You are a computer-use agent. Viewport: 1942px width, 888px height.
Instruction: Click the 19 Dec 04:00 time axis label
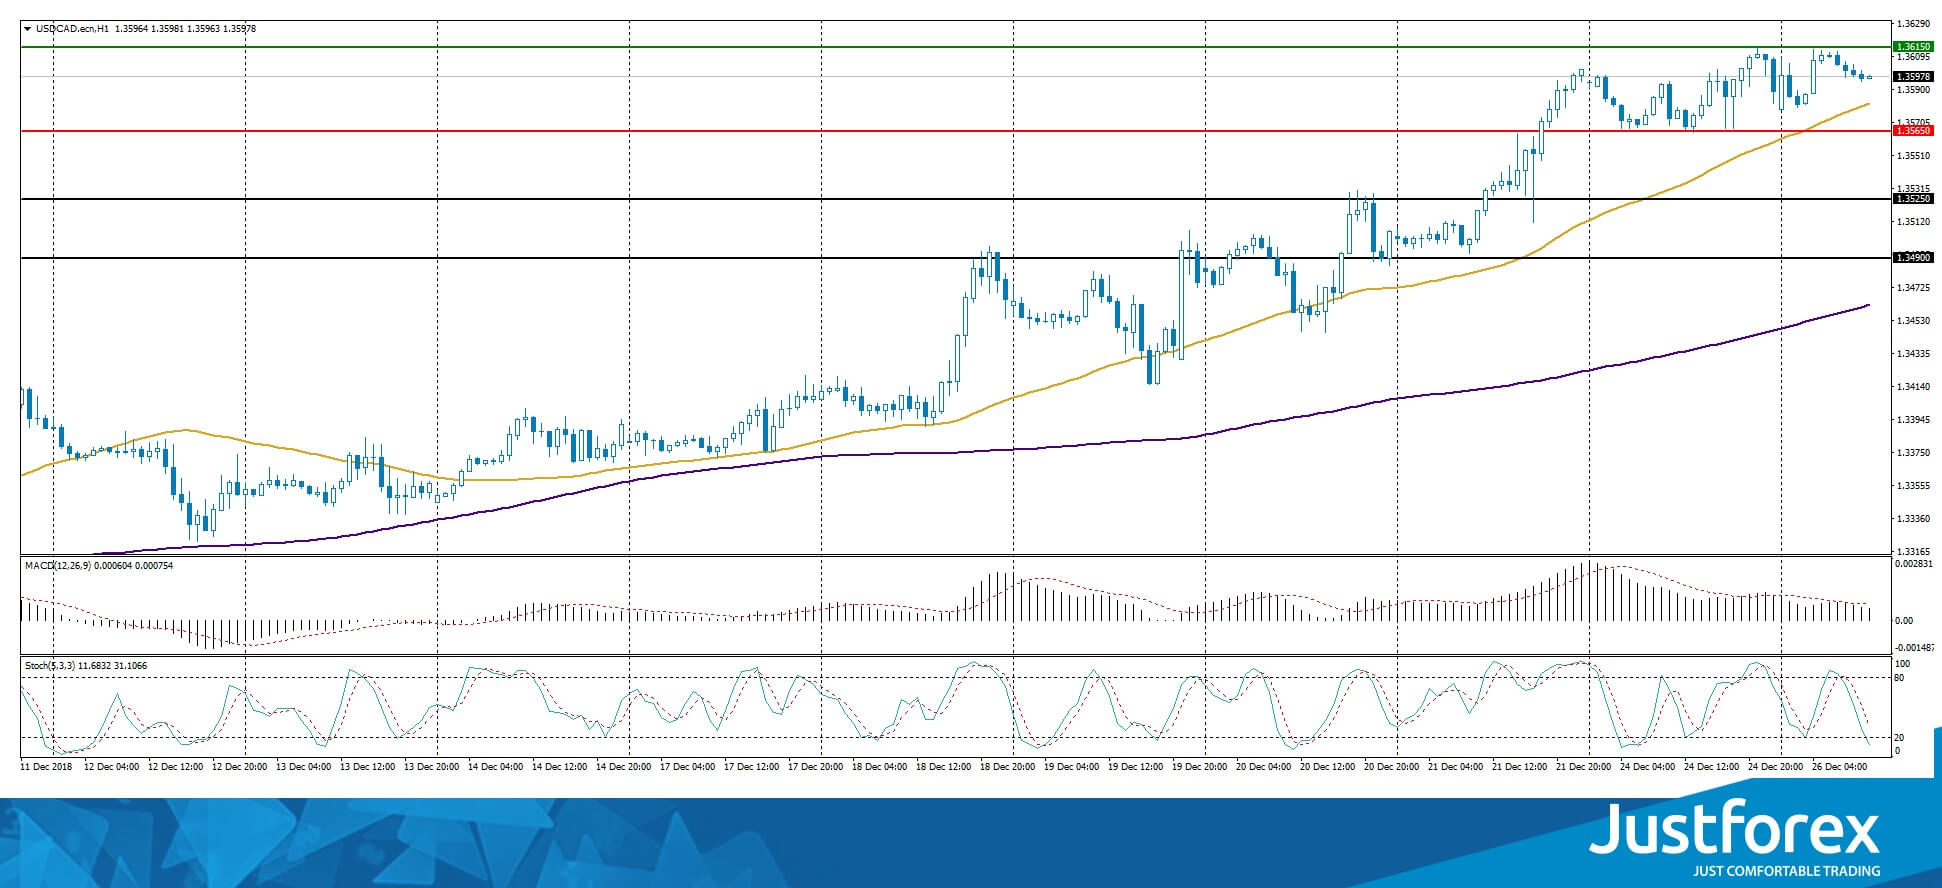tap(1071, 766)
